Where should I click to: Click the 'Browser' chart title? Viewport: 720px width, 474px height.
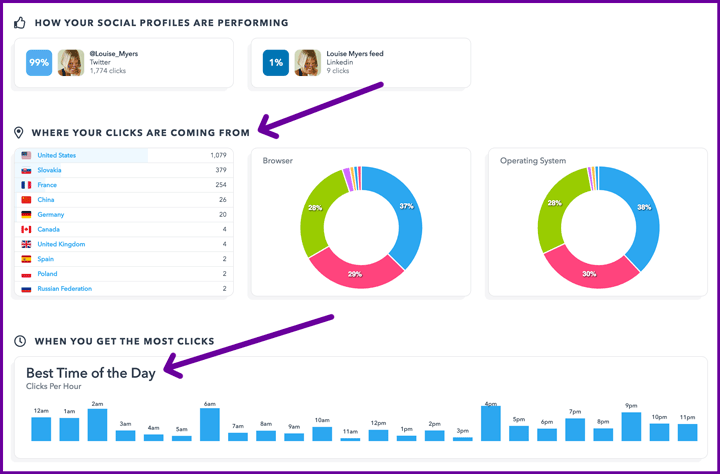(x=278, y=161)
